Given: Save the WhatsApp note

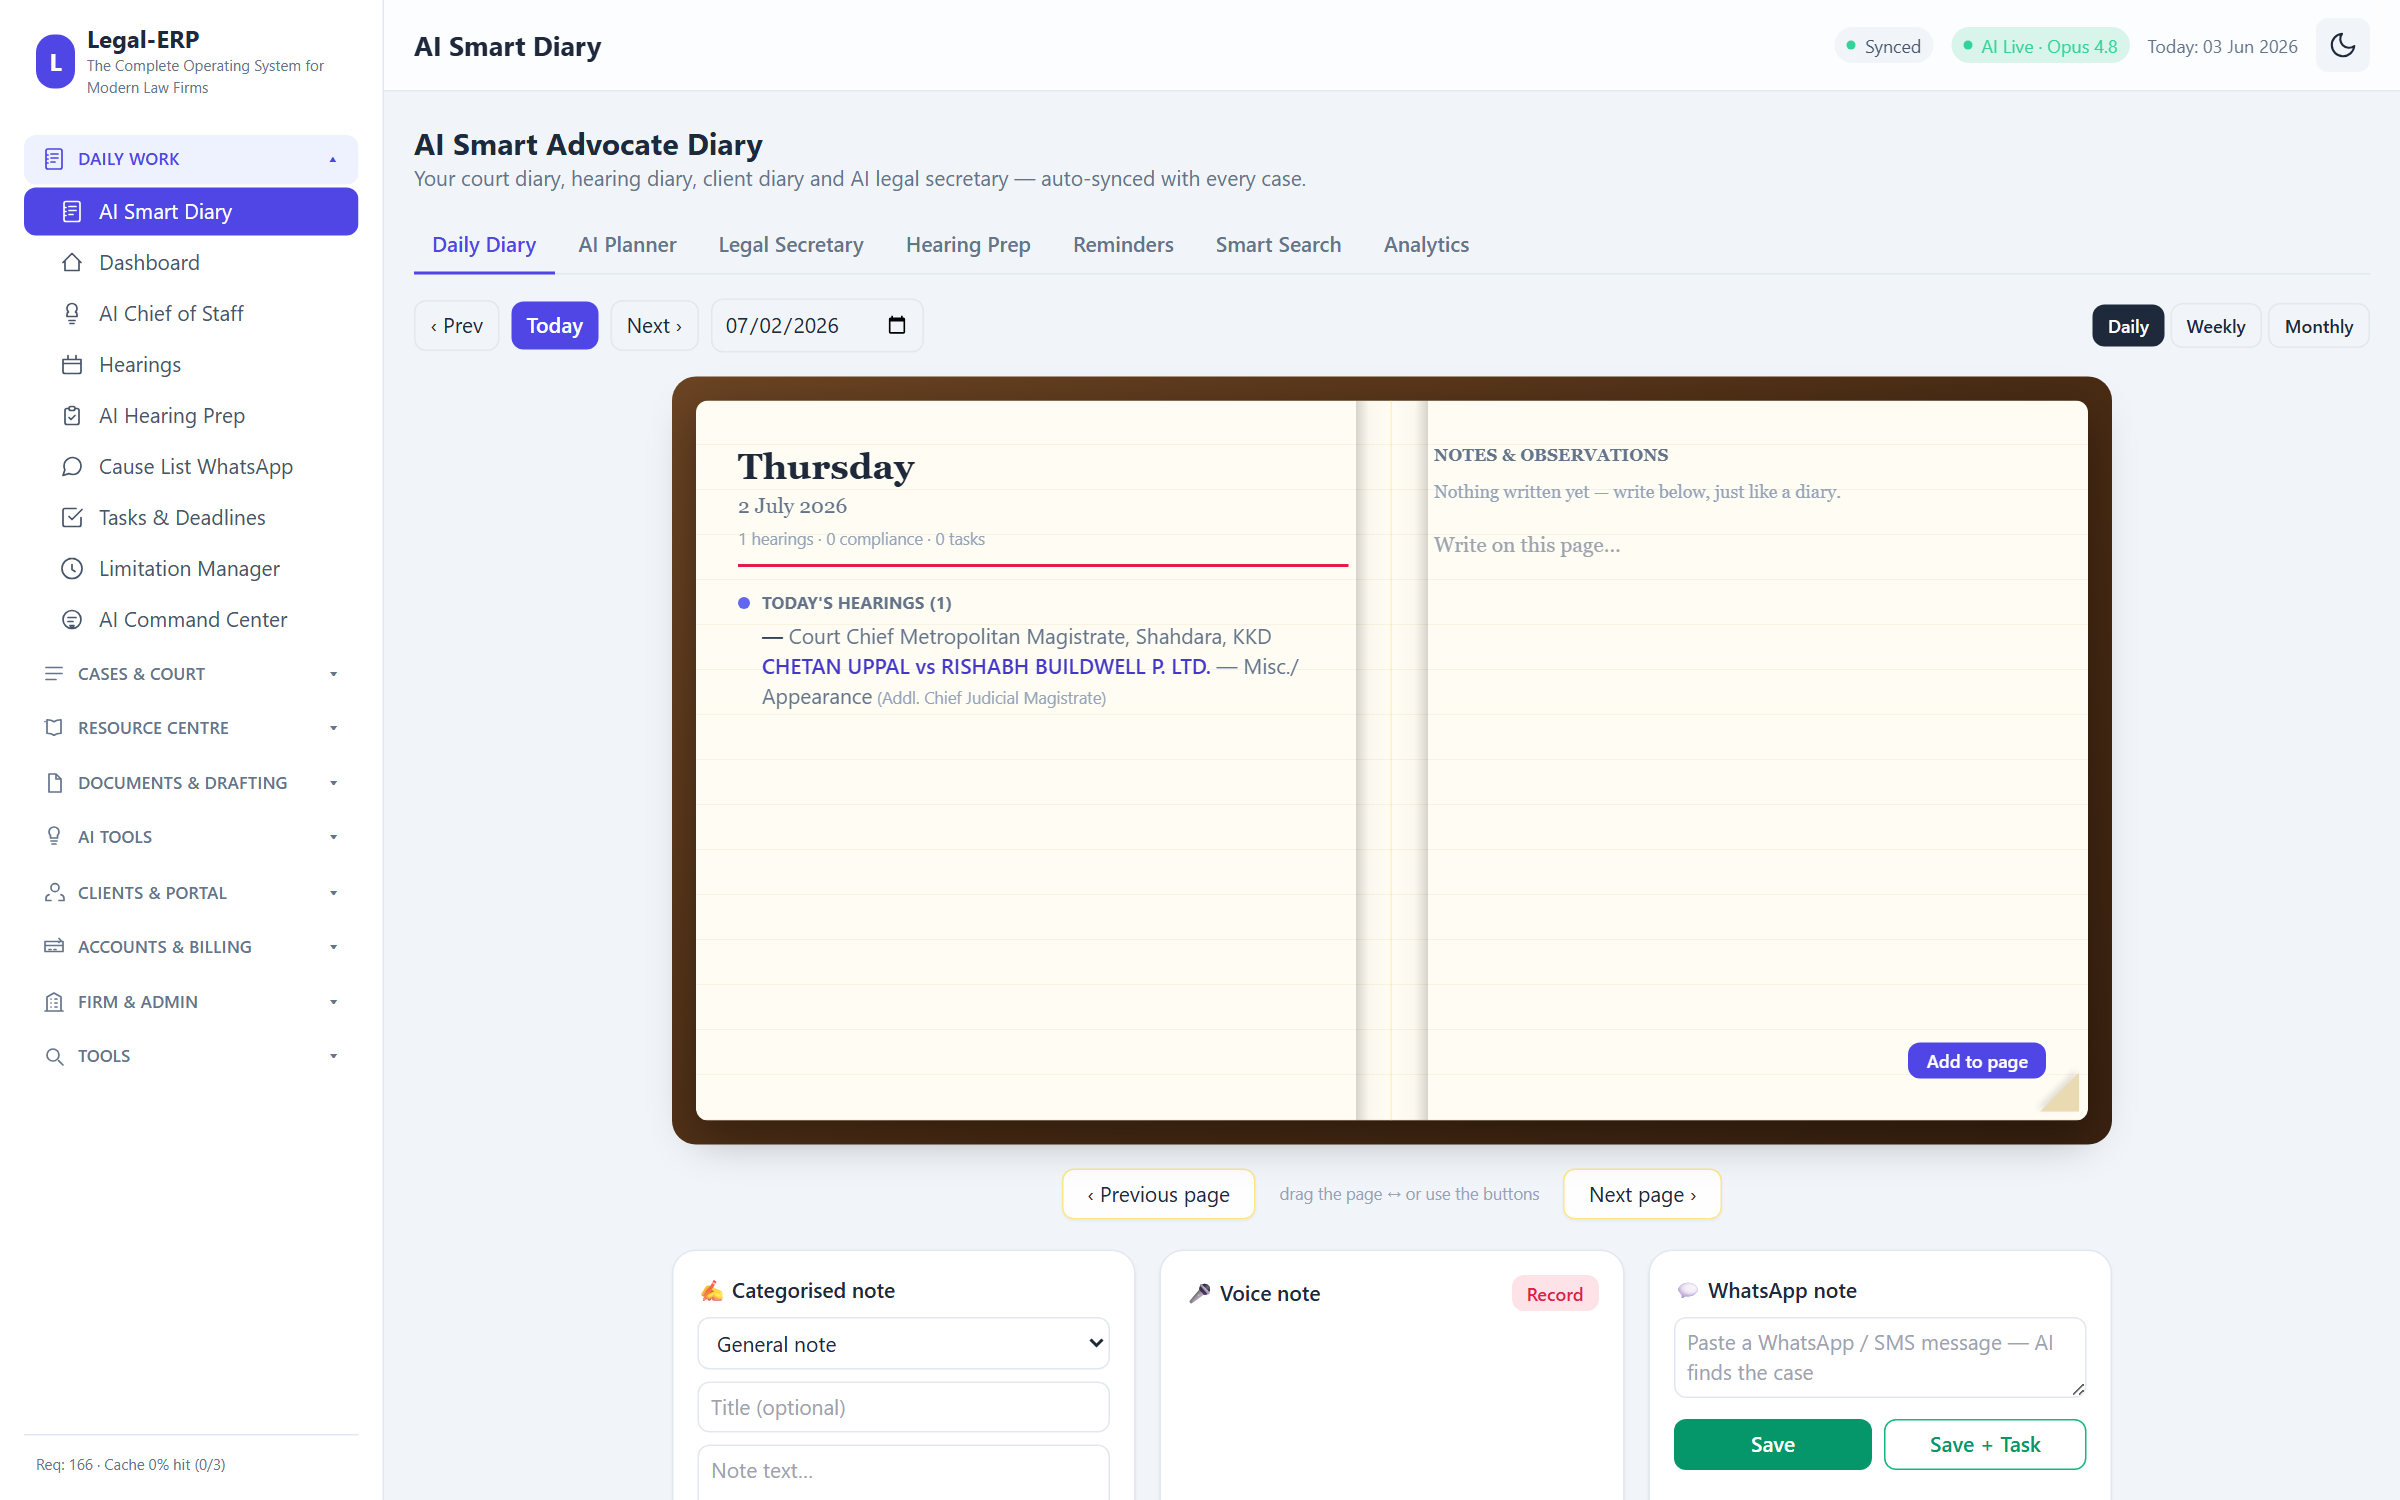Looking at the screenshot, I should point(1772,1444).
